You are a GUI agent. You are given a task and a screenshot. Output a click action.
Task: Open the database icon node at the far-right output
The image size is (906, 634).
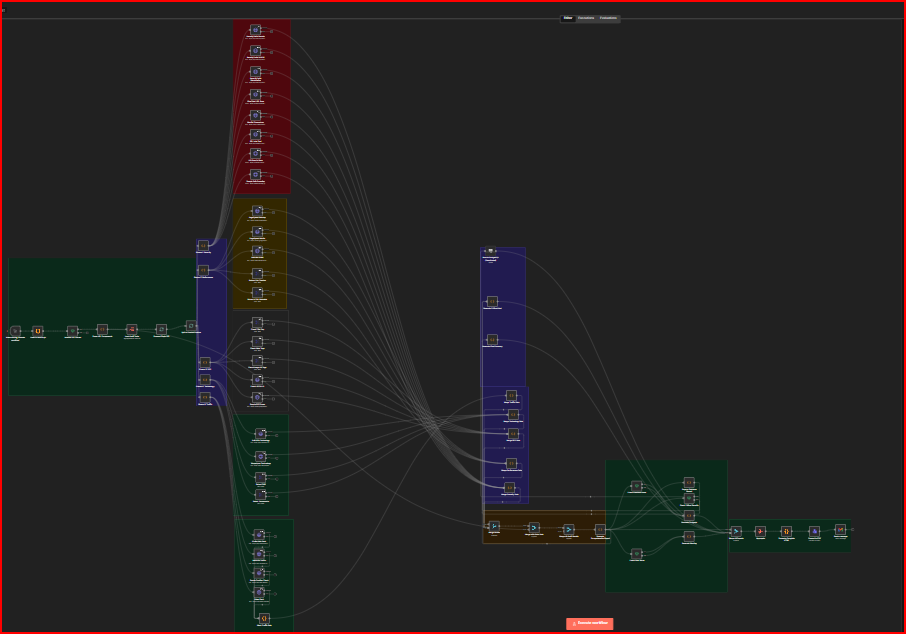pyautogui.click(x=814, y=531)
